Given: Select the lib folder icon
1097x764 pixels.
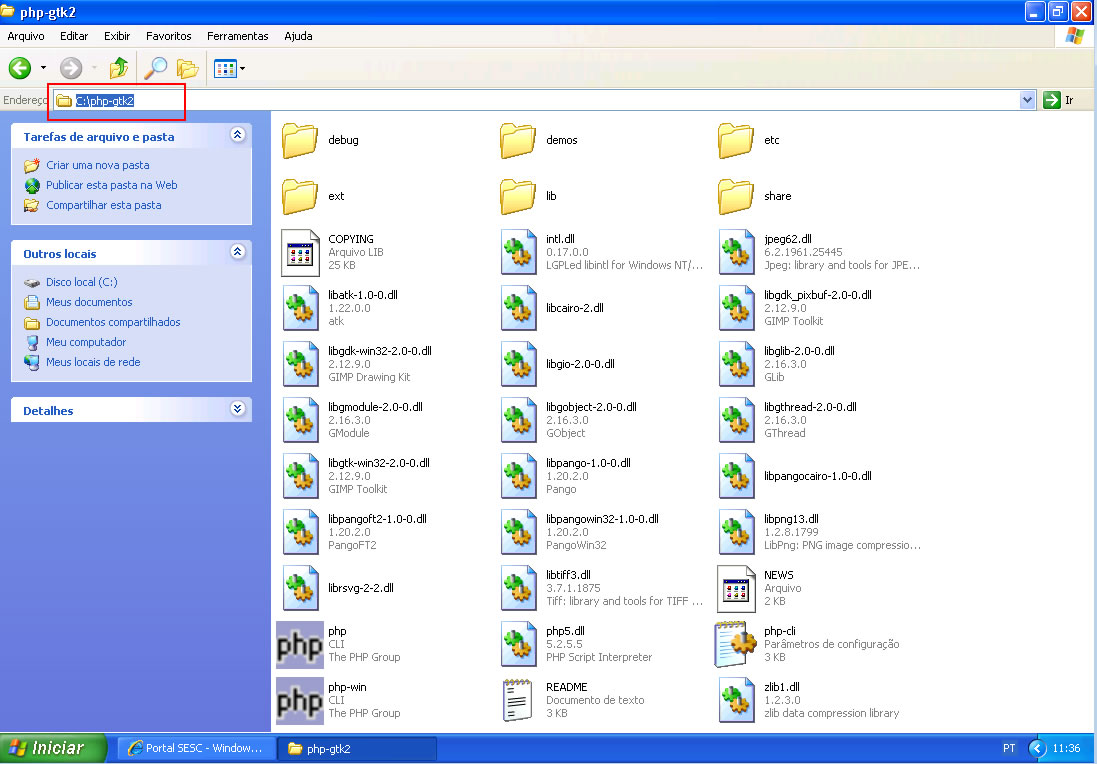Looking at the screenshot, I should (x=518, y=196).
